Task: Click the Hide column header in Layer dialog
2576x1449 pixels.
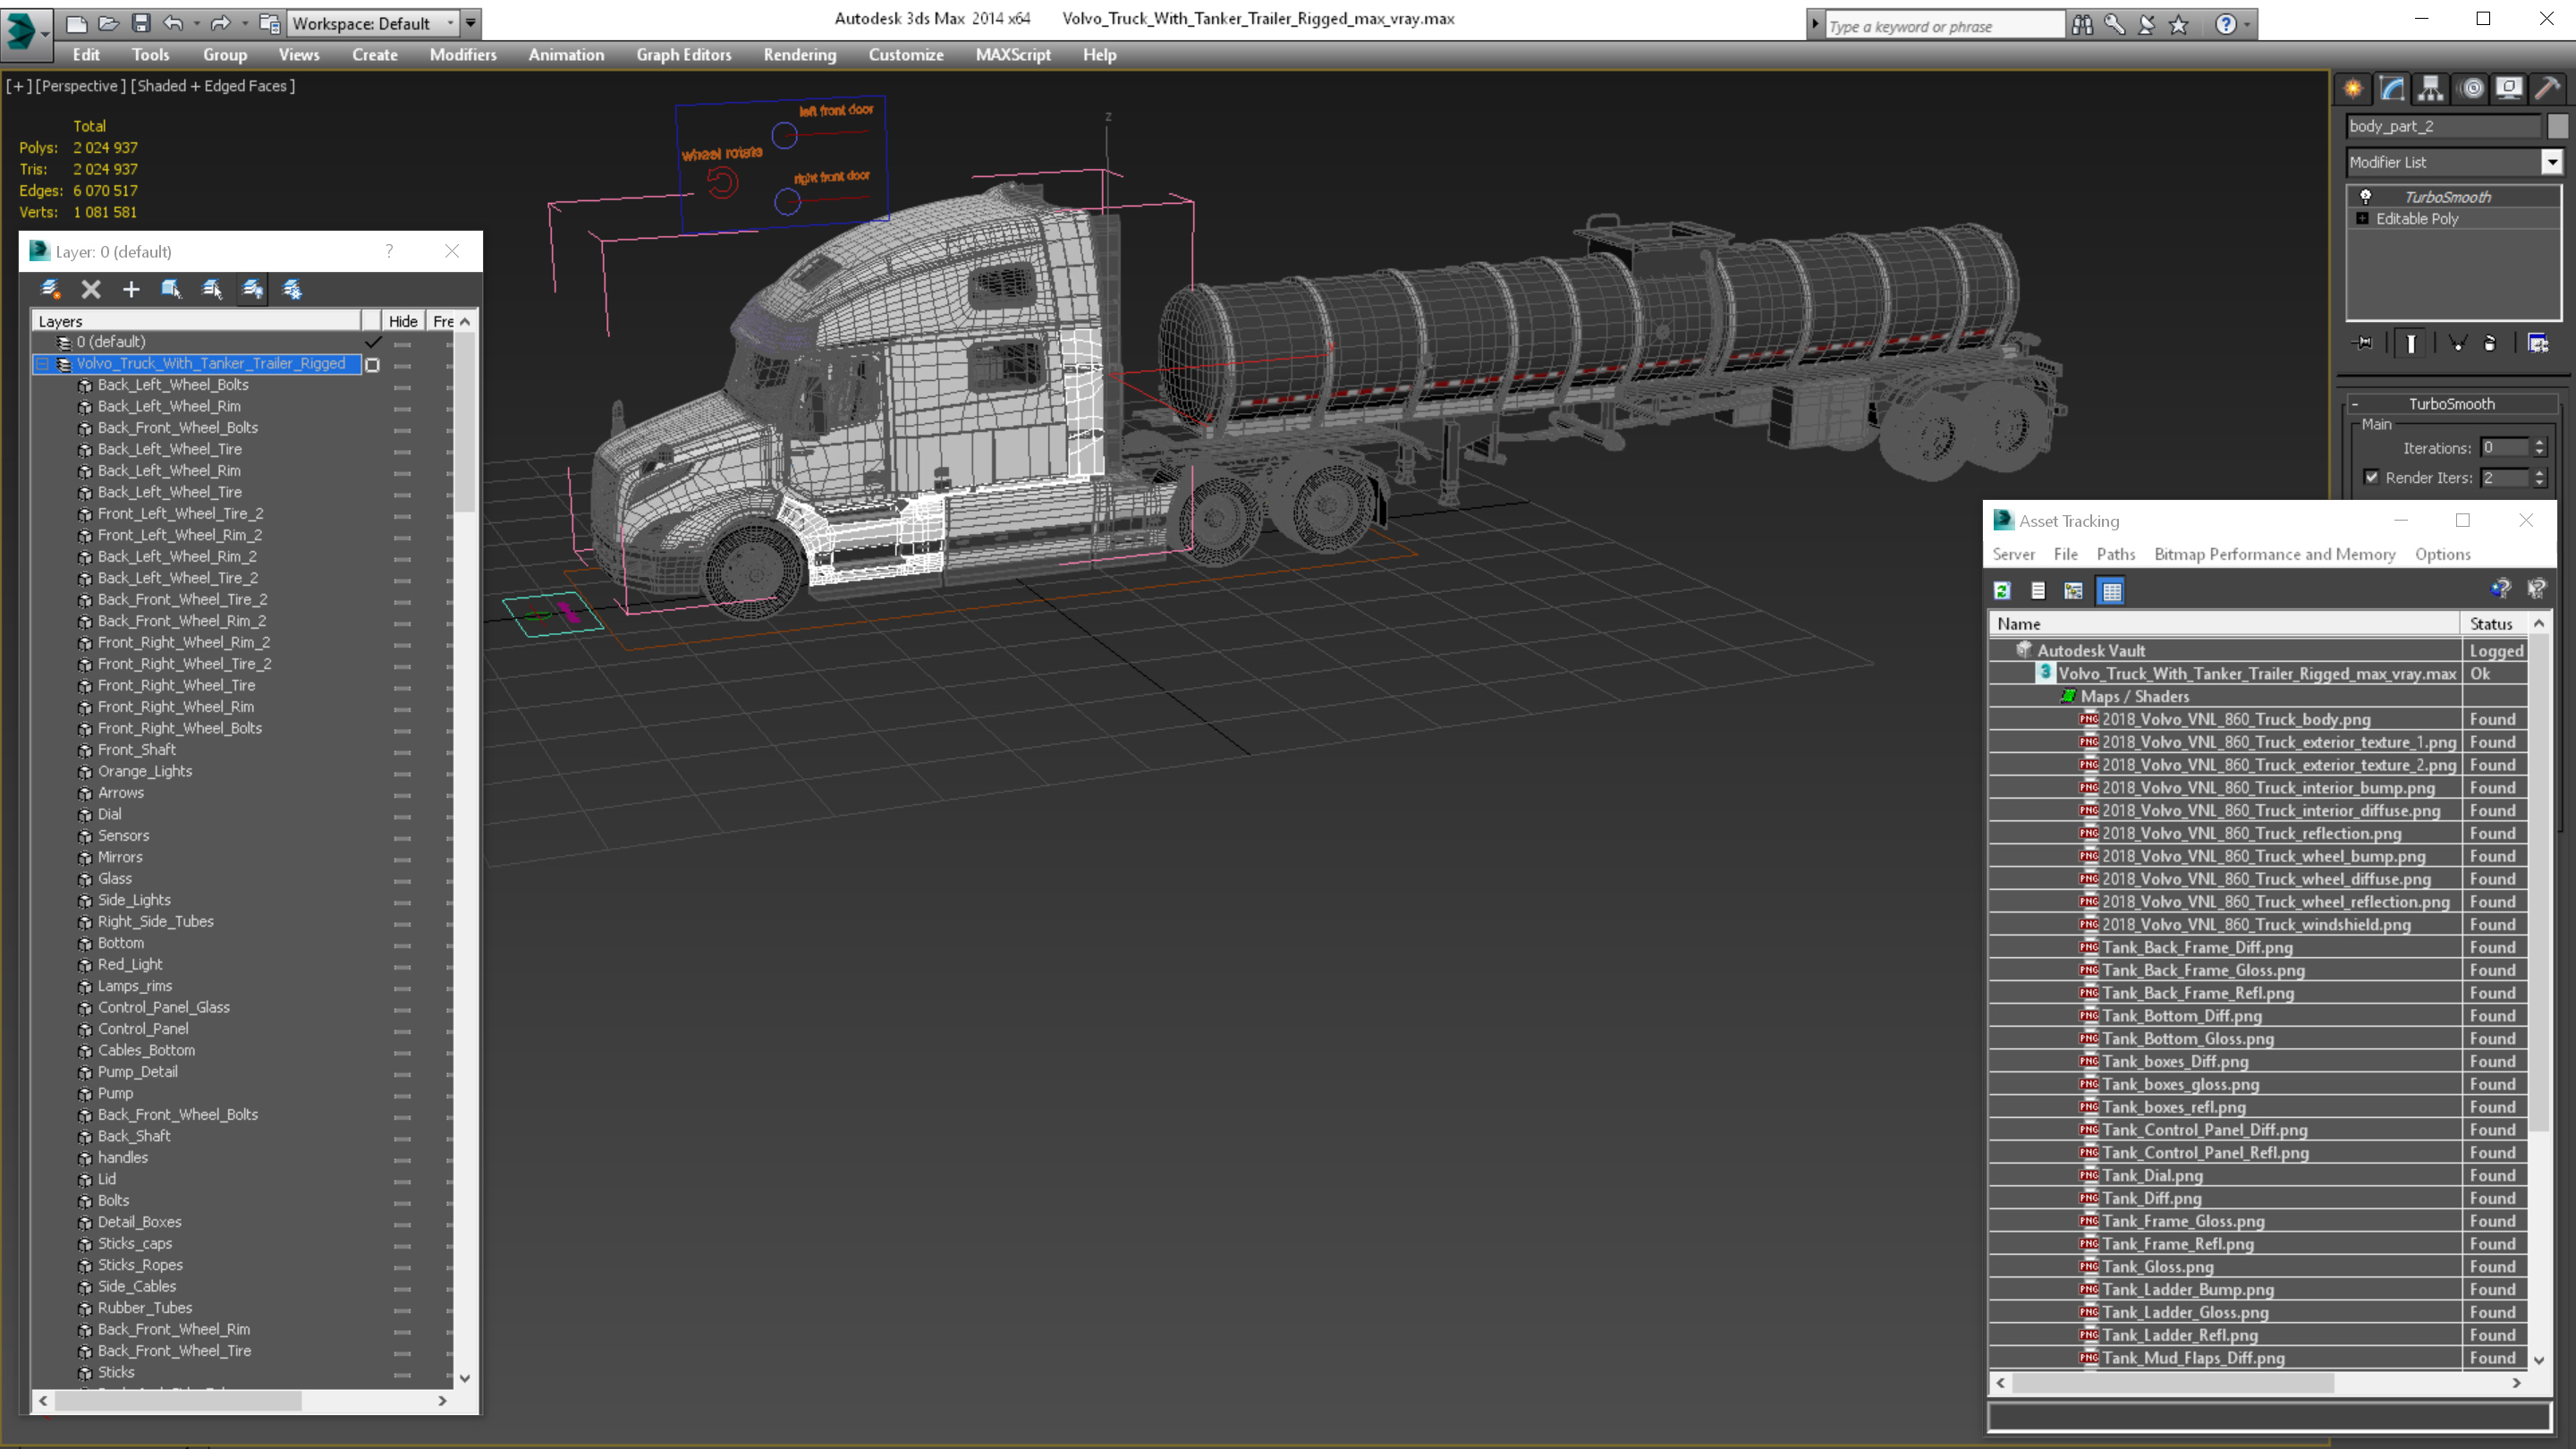Action: pos(403,321)
